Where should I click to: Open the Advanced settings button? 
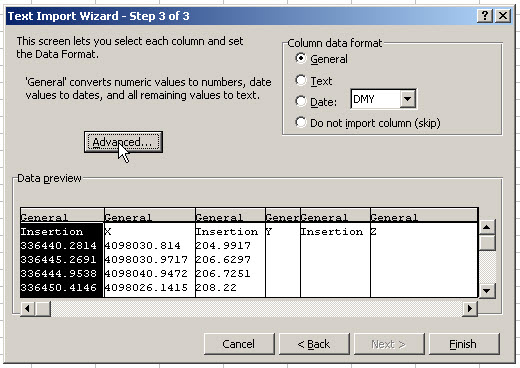point(123,142)
